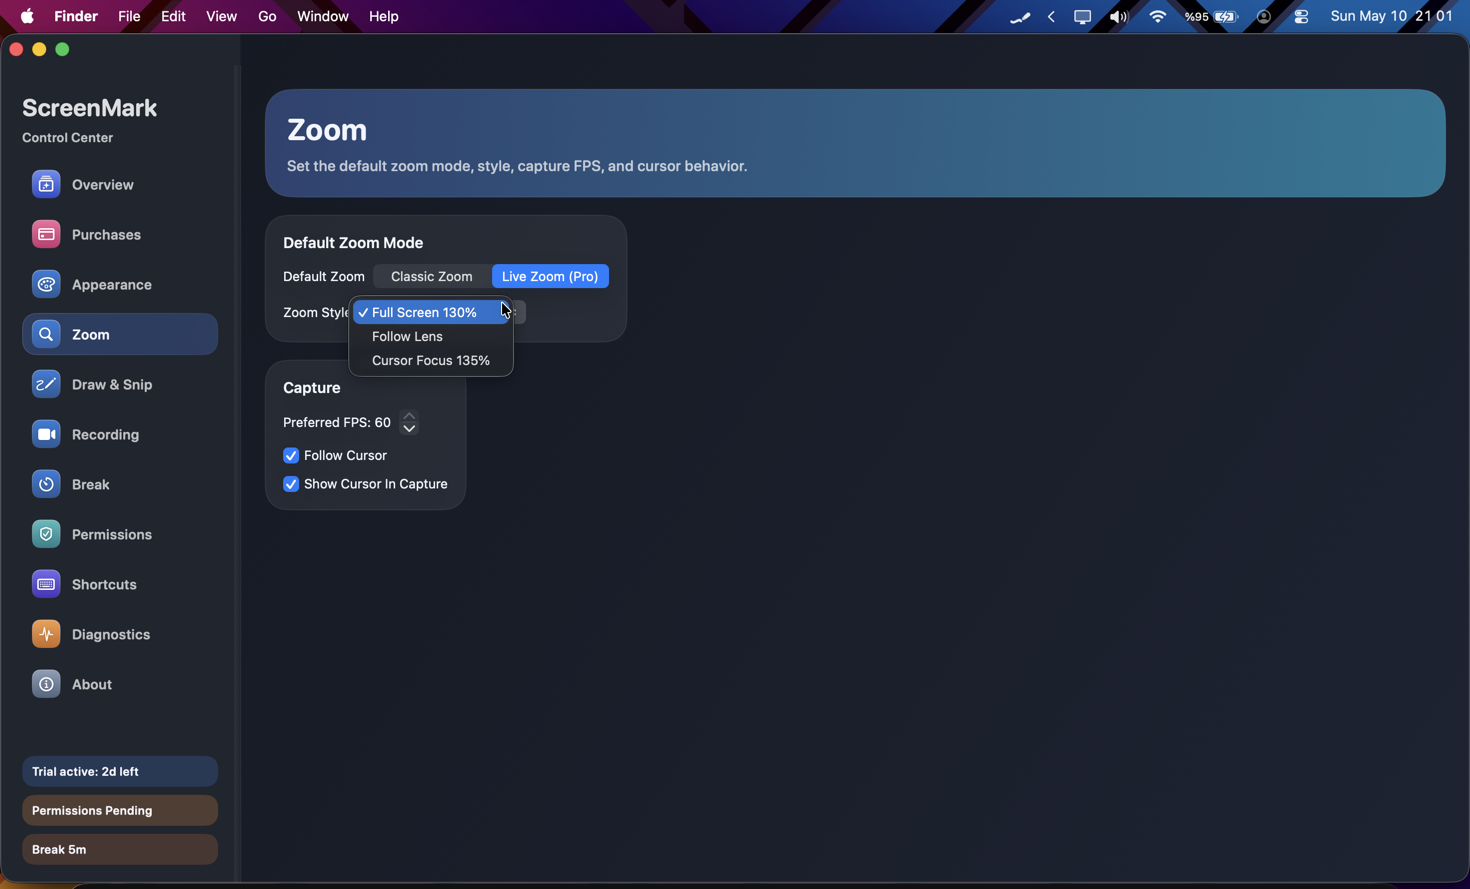
Task: Click the Break 5m badge
Action: click(x=120, y=849)
